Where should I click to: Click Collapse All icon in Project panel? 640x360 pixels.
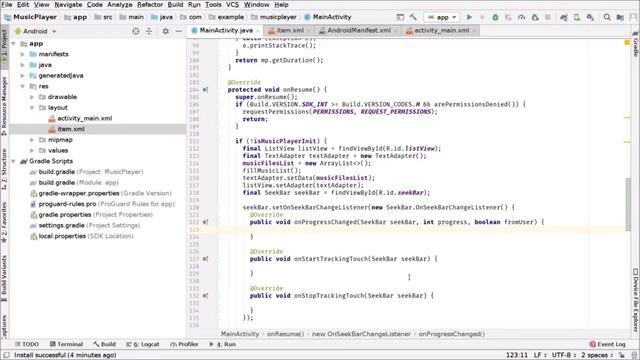pyautogui.click(x=149, y=31)
